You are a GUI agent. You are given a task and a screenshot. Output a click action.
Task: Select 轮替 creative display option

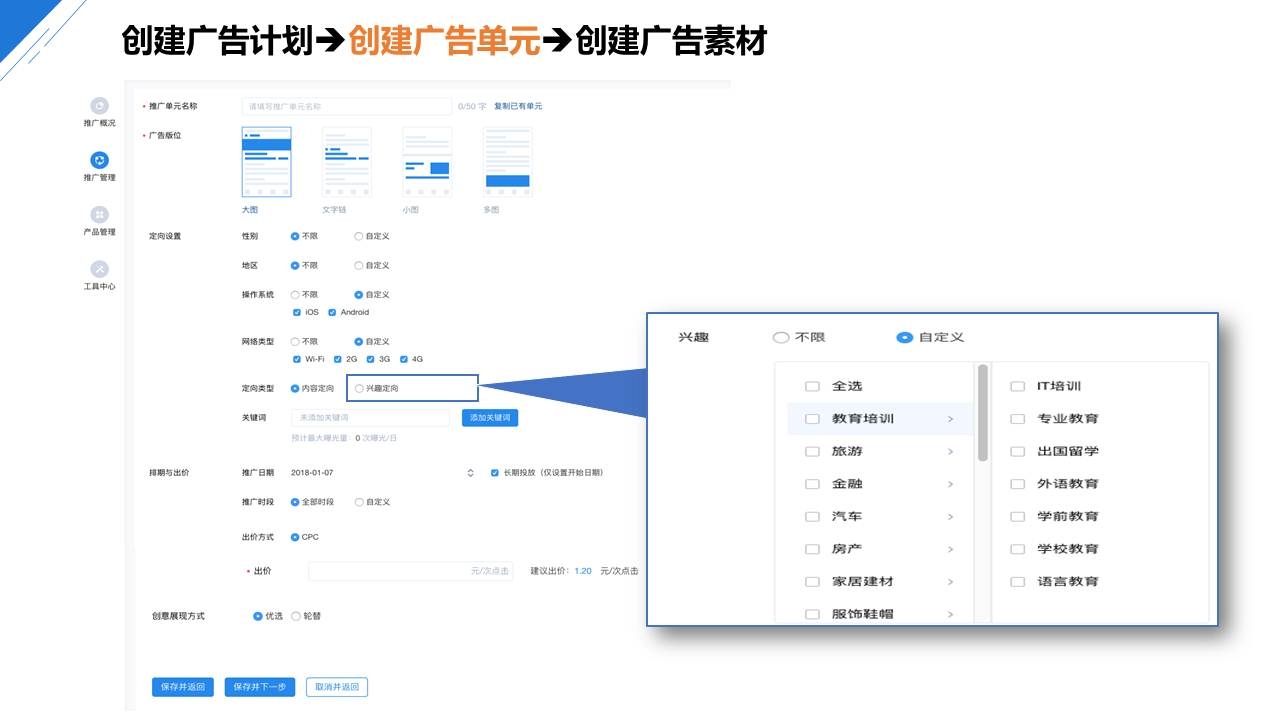point(296,616)
